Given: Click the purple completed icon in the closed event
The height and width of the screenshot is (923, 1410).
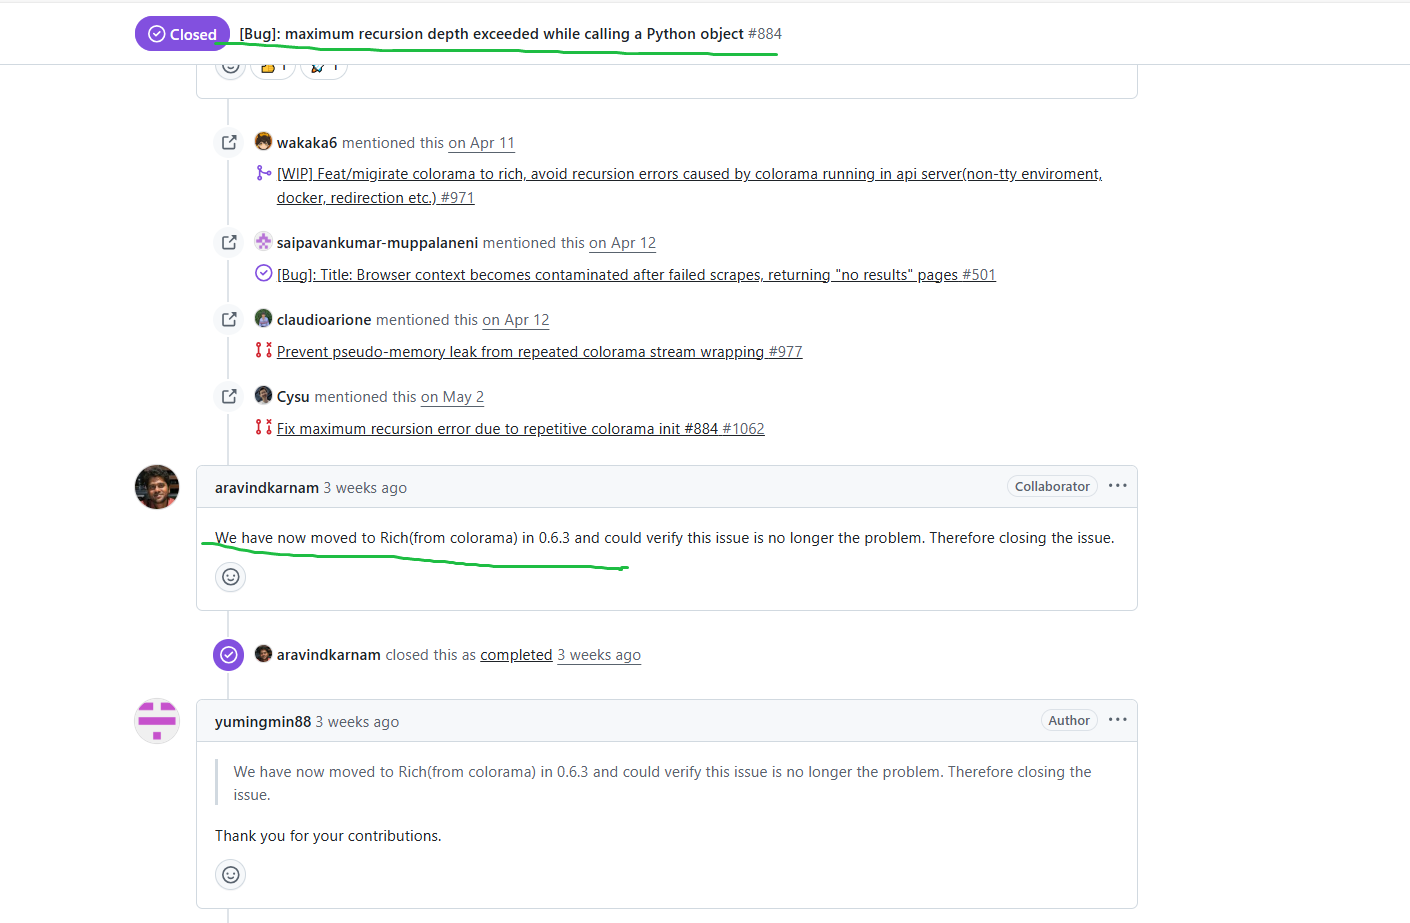Looking at the screenshot, I should click(x=228, y=655).
